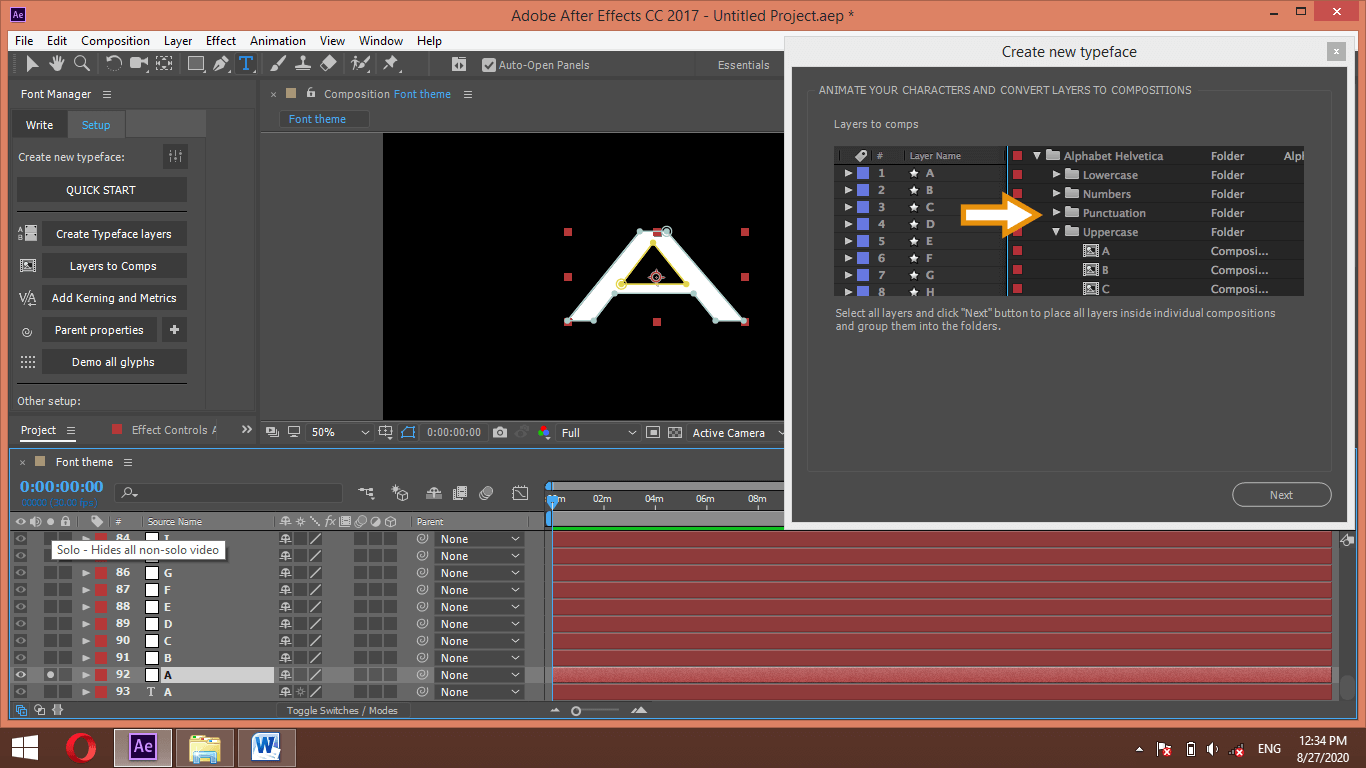This screenshot has width=1366, height=768.
Task: Activate the Selection tool
Action: (33, 63)
